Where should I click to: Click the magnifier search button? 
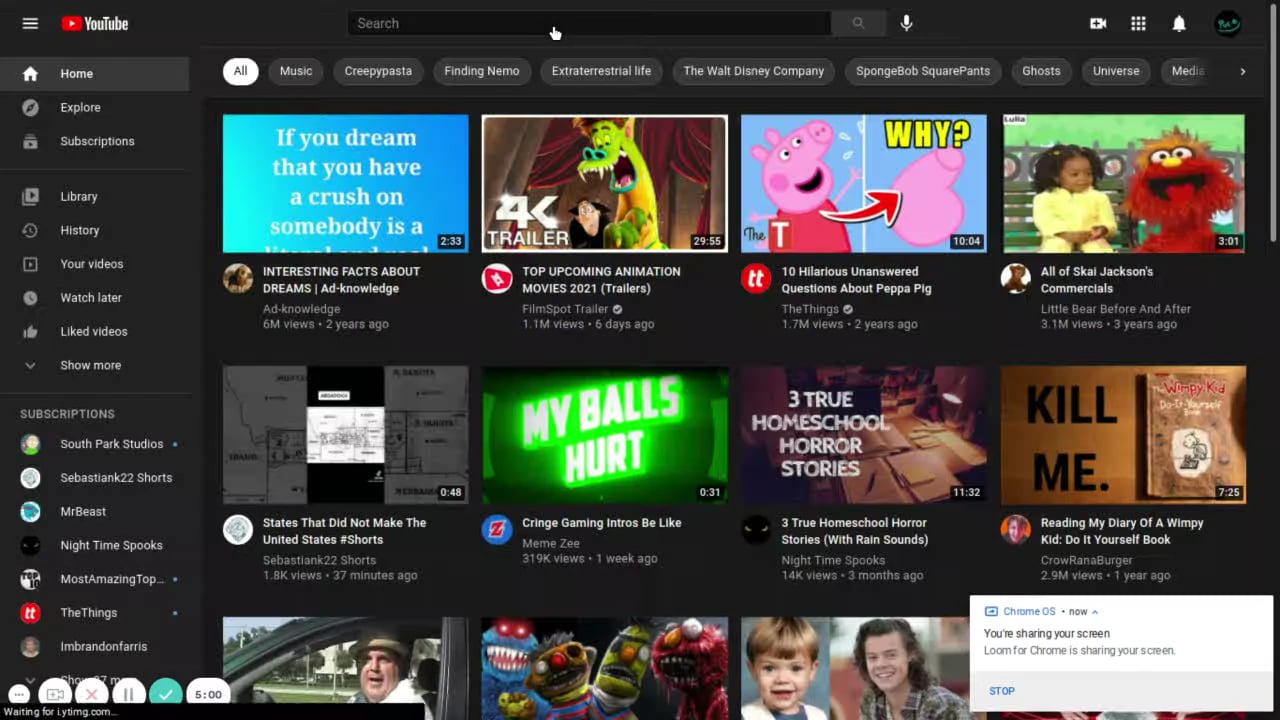coord(858,23)
